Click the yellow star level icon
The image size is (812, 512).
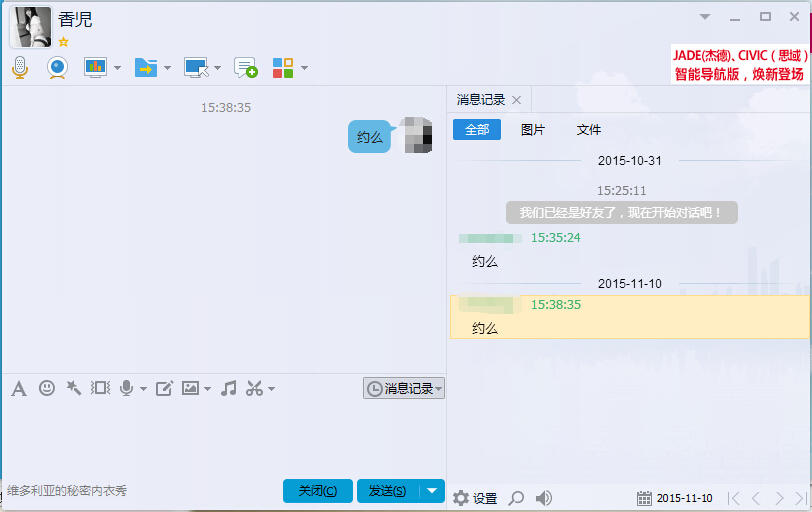pyautogui.click(x=63, y=42)
